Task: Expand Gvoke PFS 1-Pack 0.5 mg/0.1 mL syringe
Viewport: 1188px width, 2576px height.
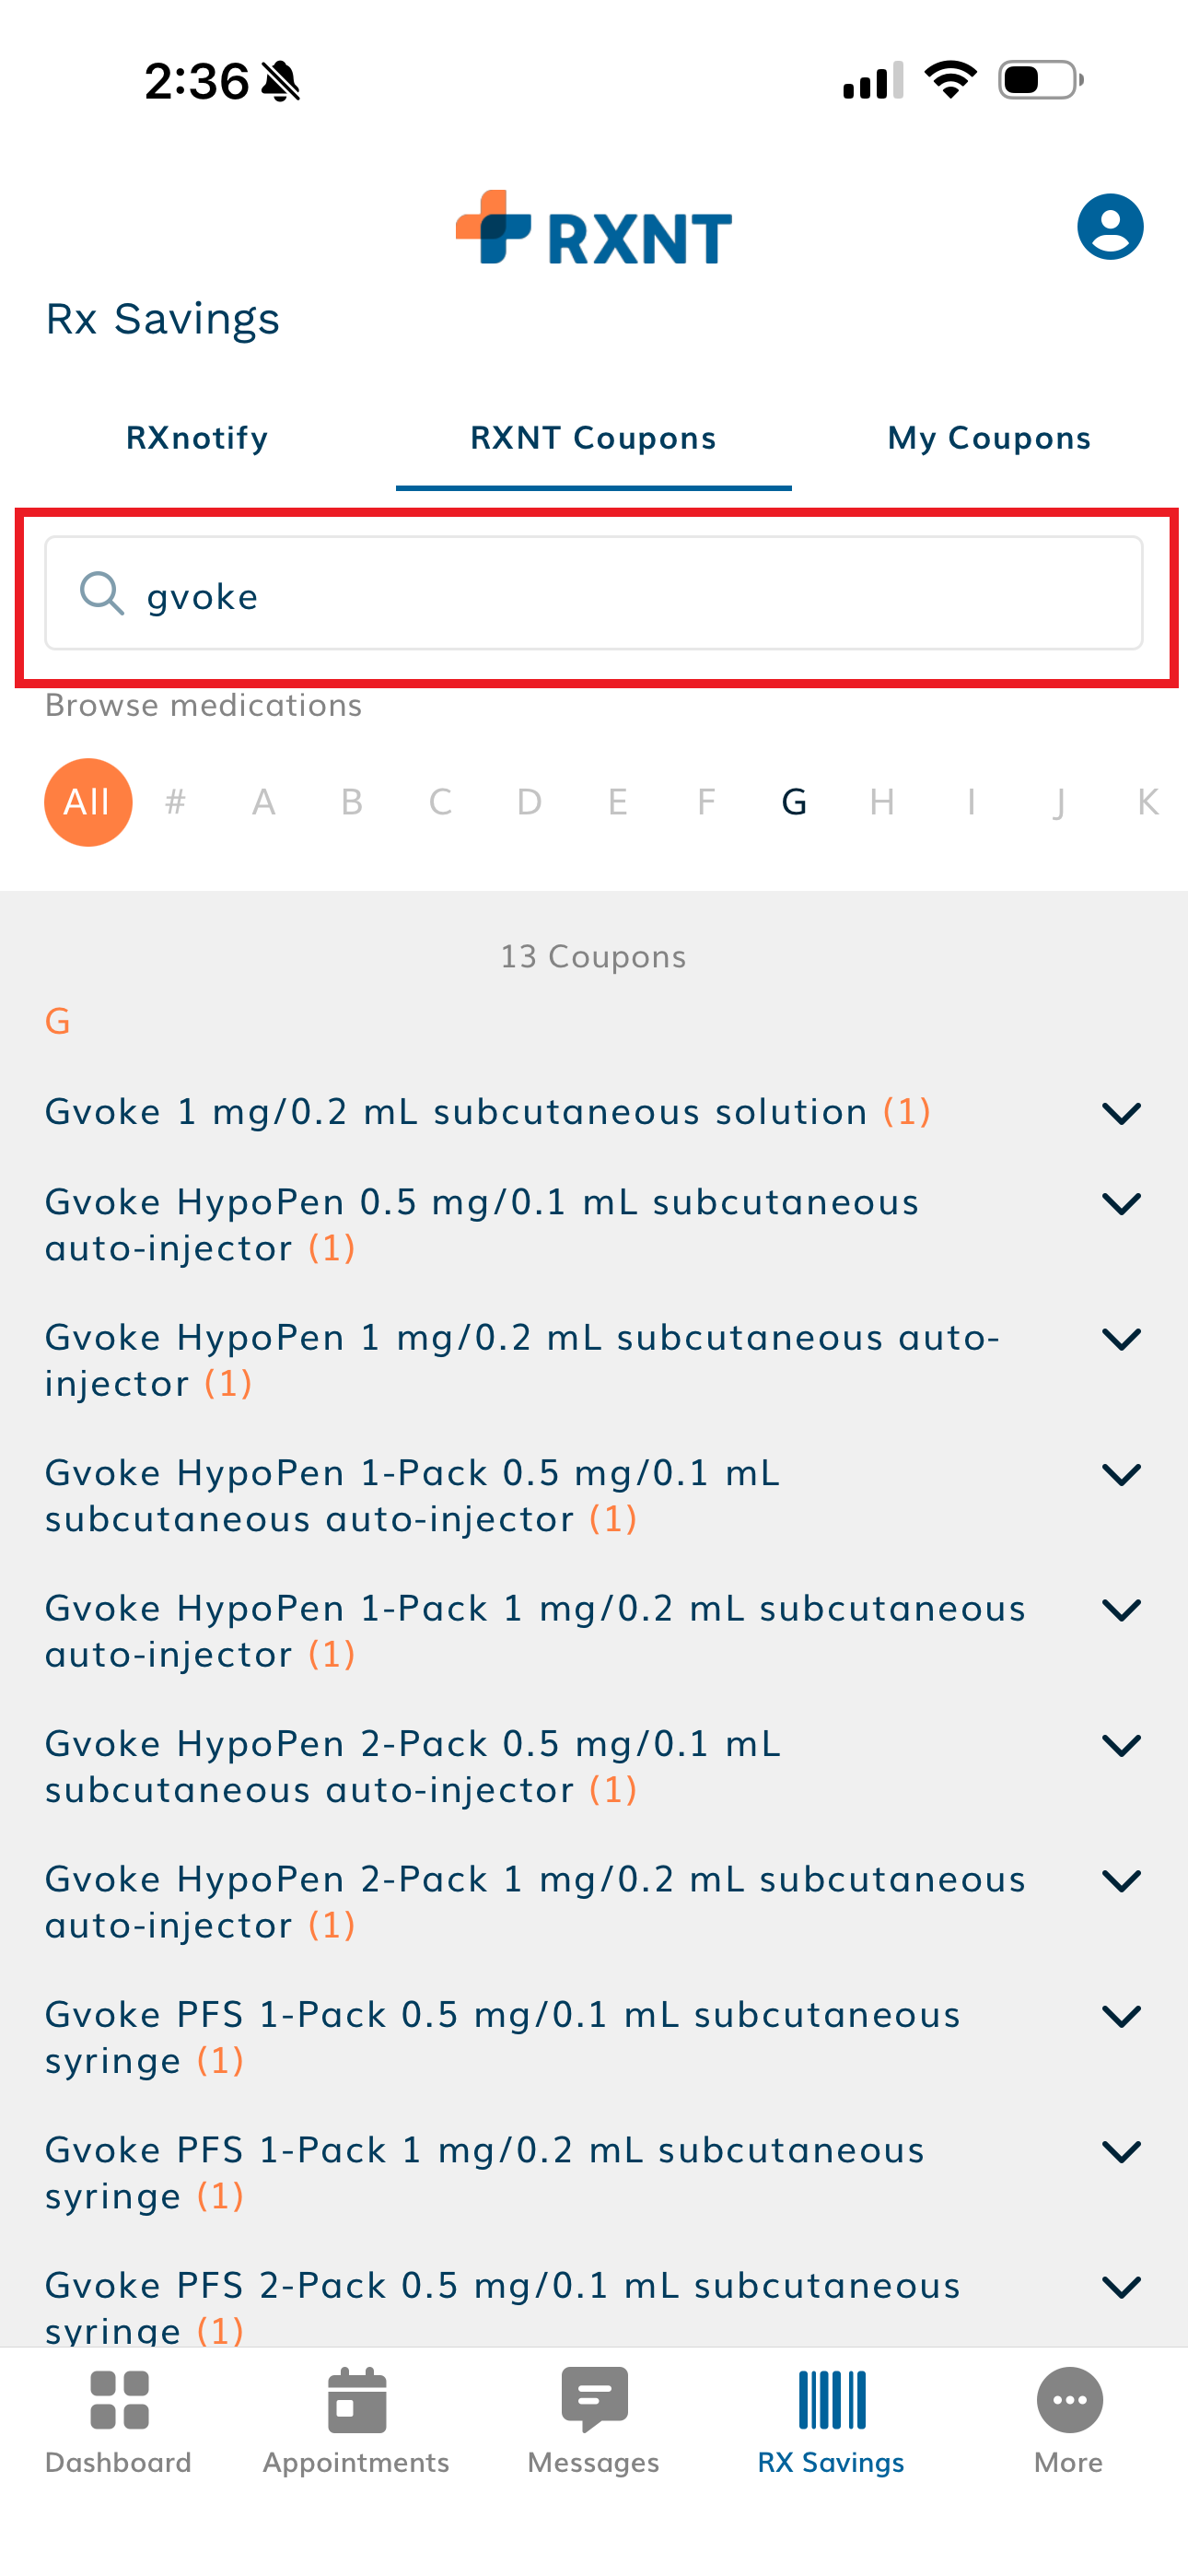Action: [1121, 2016]
